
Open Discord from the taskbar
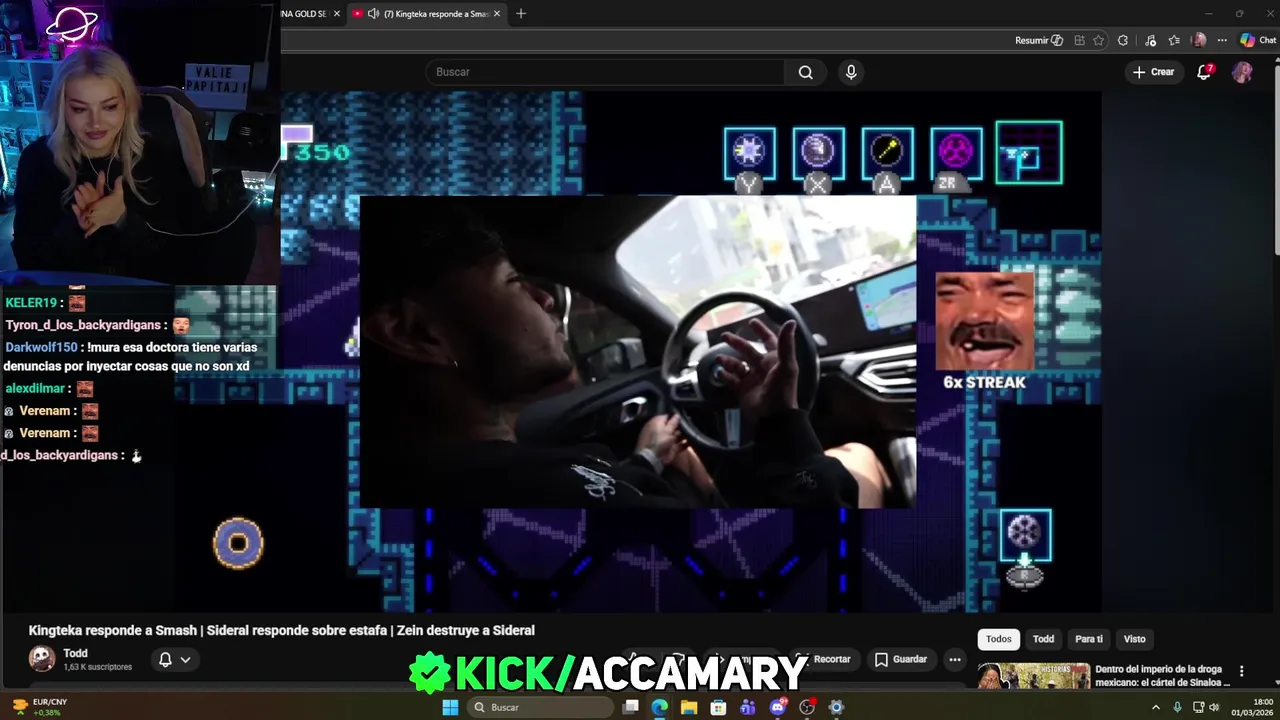click(778, 707)
